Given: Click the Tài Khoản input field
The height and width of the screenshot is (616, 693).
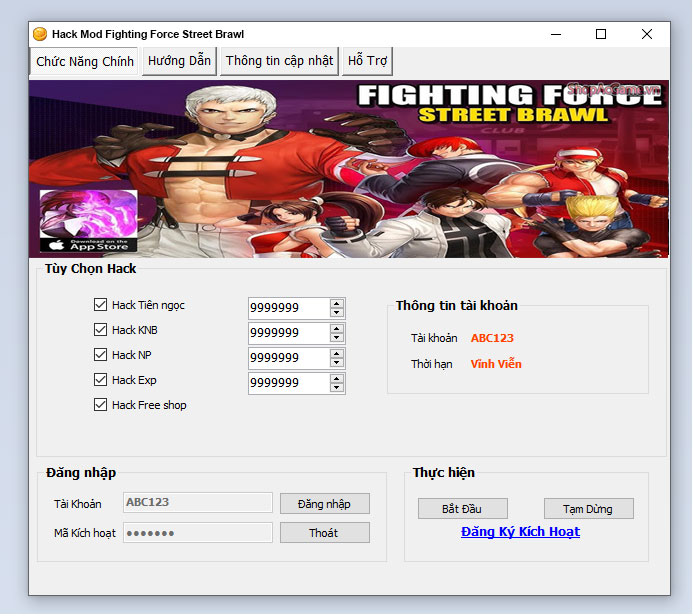Looking at the screenshot, I should [198, 503].
